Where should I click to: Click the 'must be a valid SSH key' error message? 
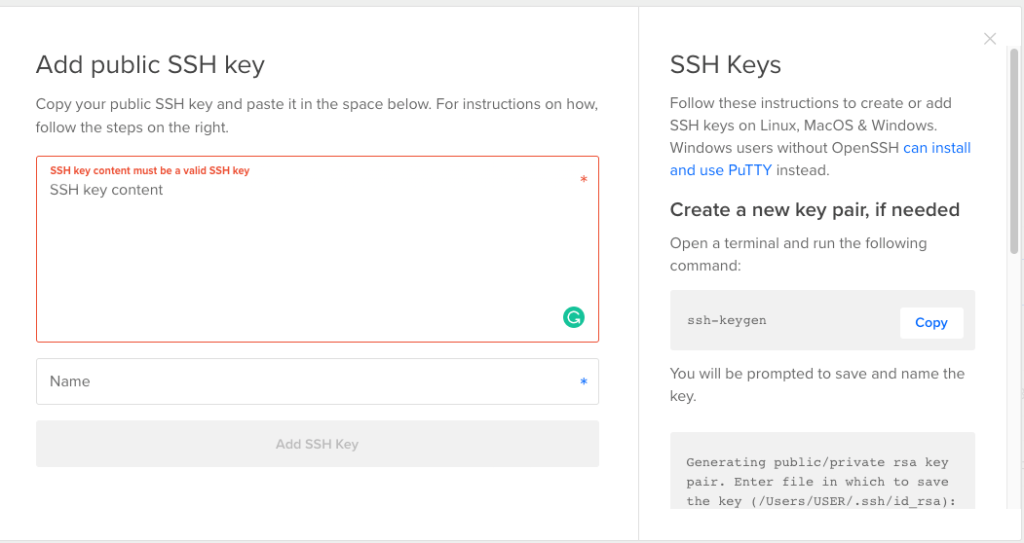[x=150, y=171]
